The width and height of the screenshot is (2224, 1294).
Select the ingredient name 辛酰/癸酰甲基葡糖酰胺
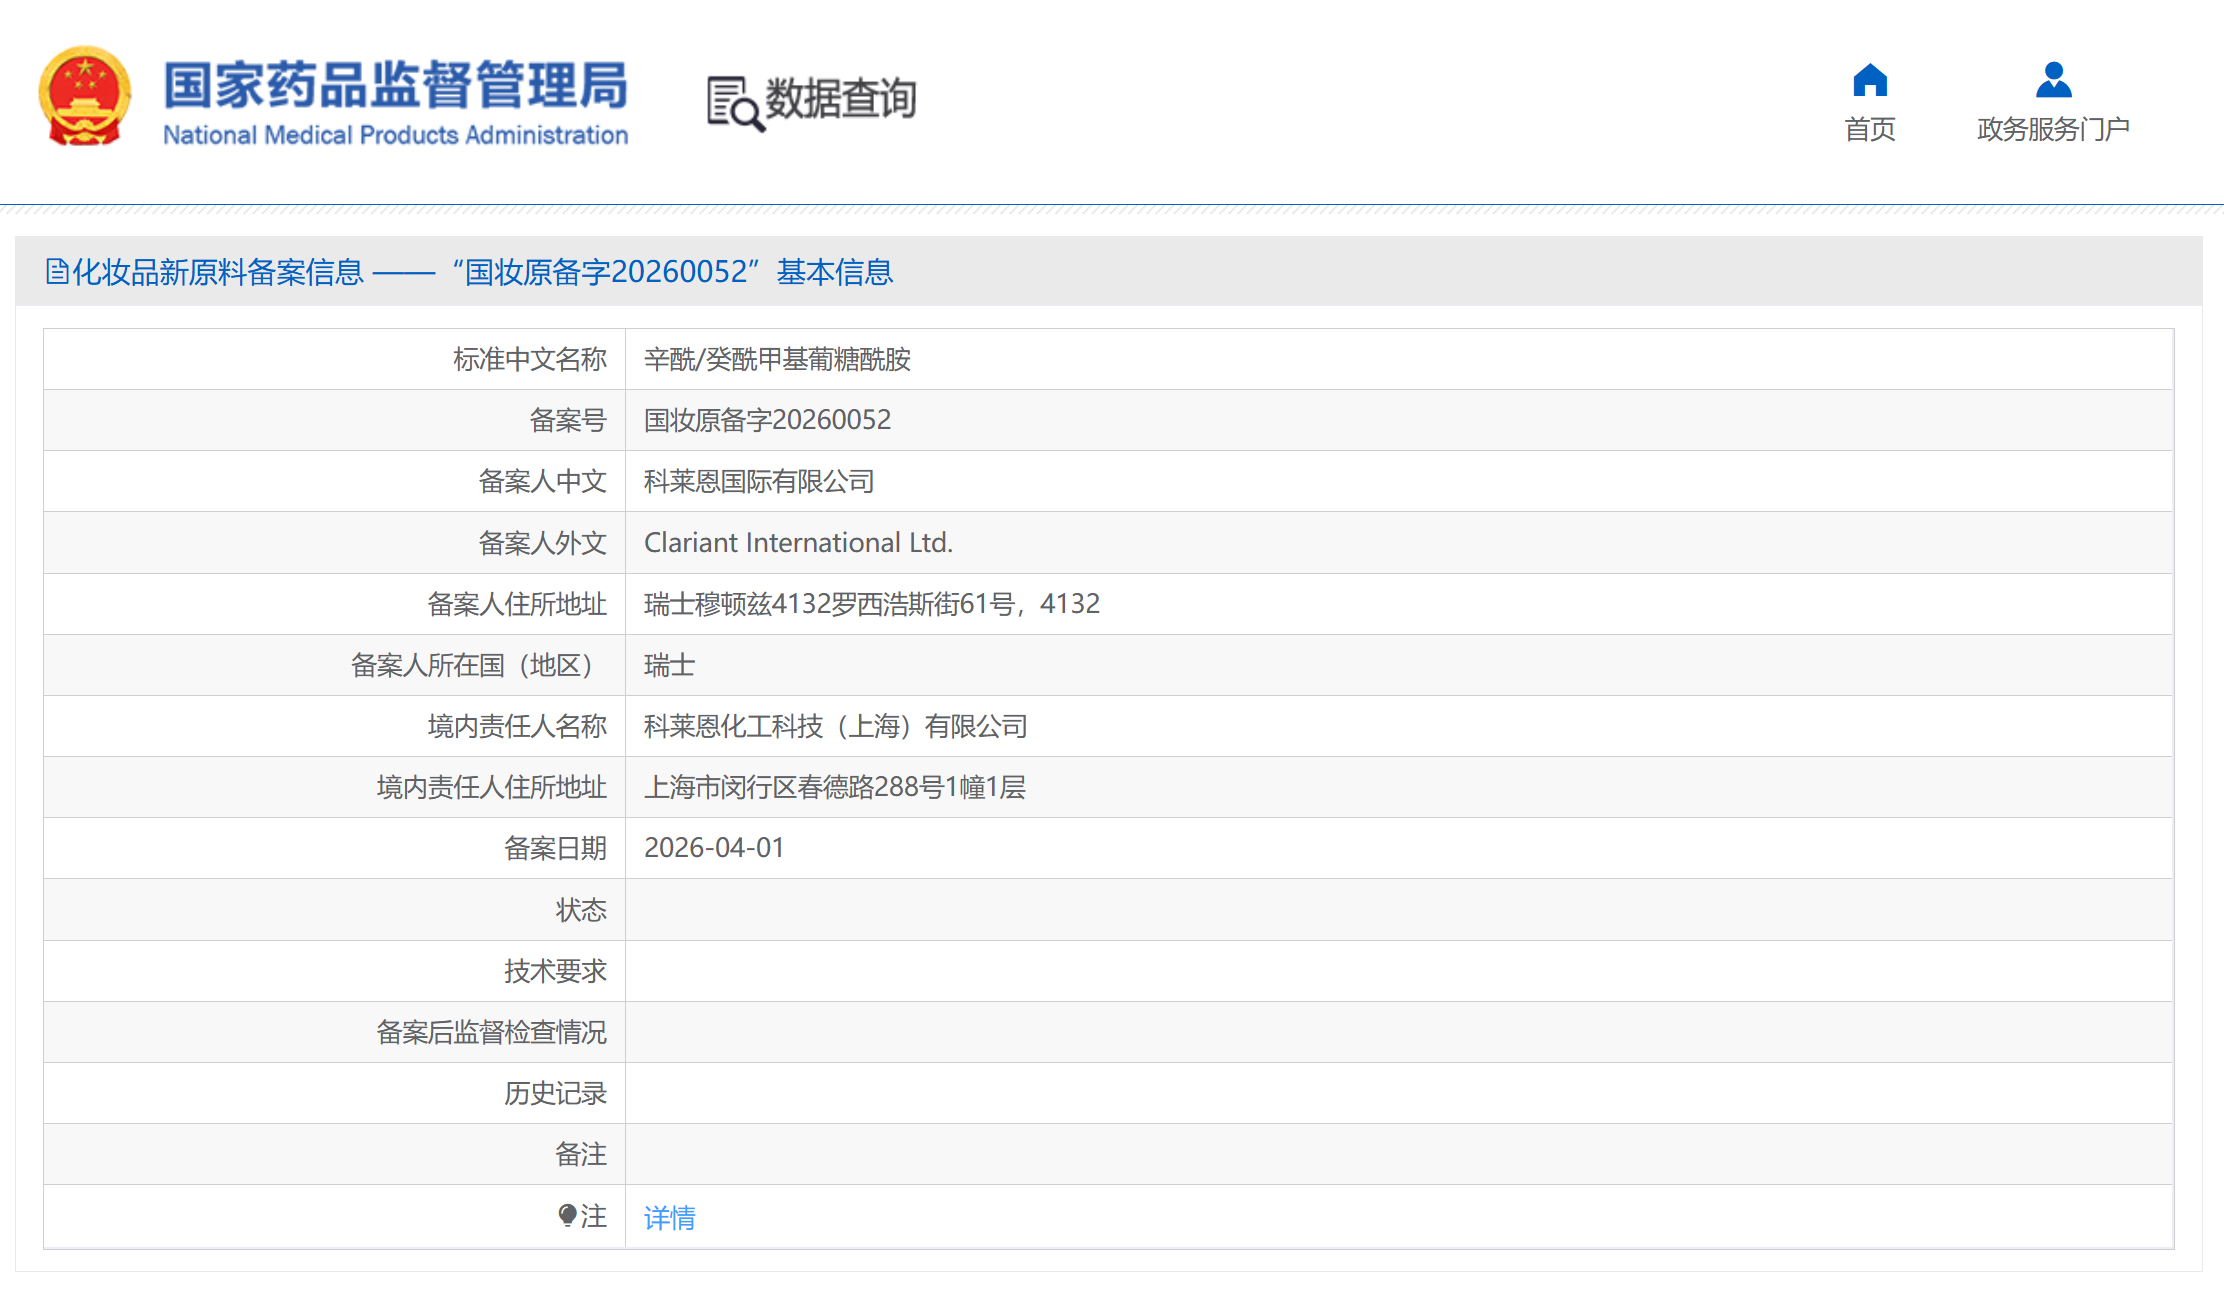777,359
